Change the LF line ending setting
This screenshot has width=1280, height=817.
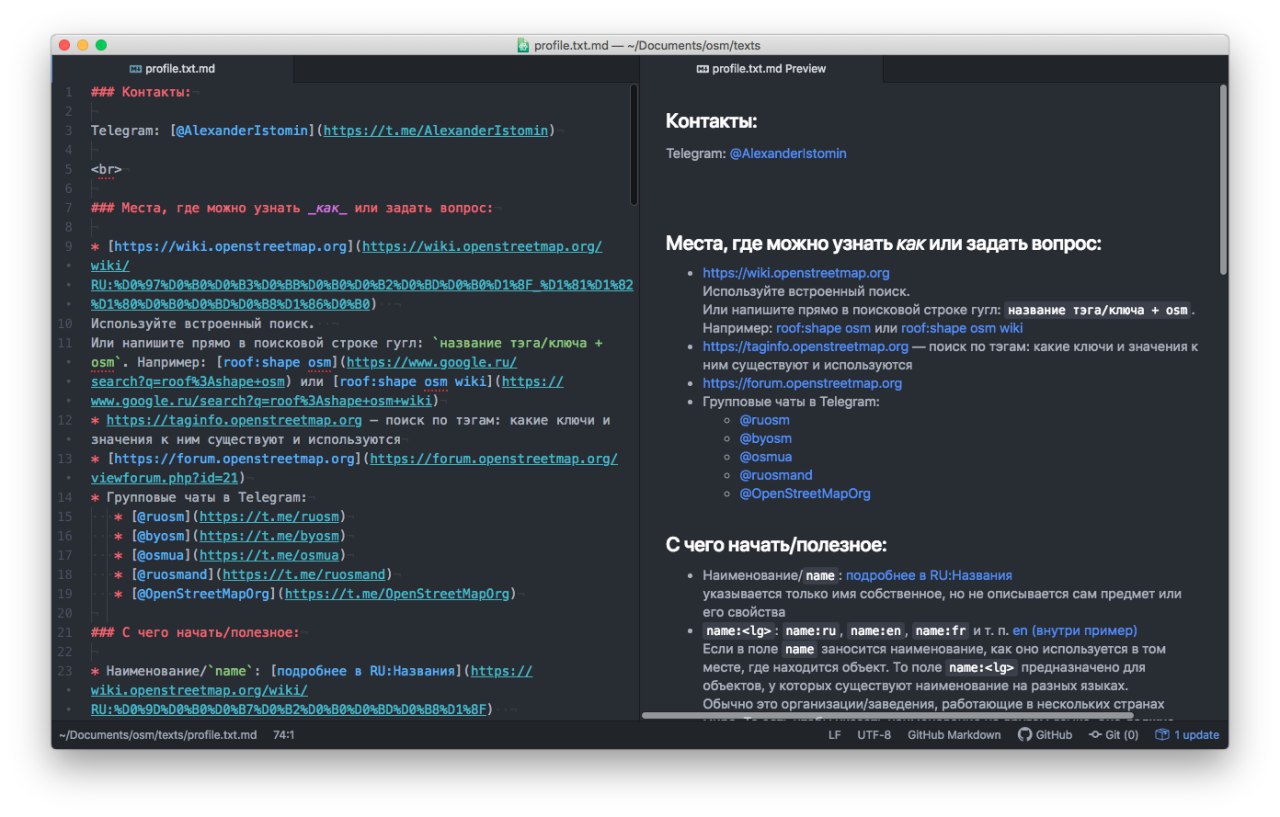coord(834,735)
